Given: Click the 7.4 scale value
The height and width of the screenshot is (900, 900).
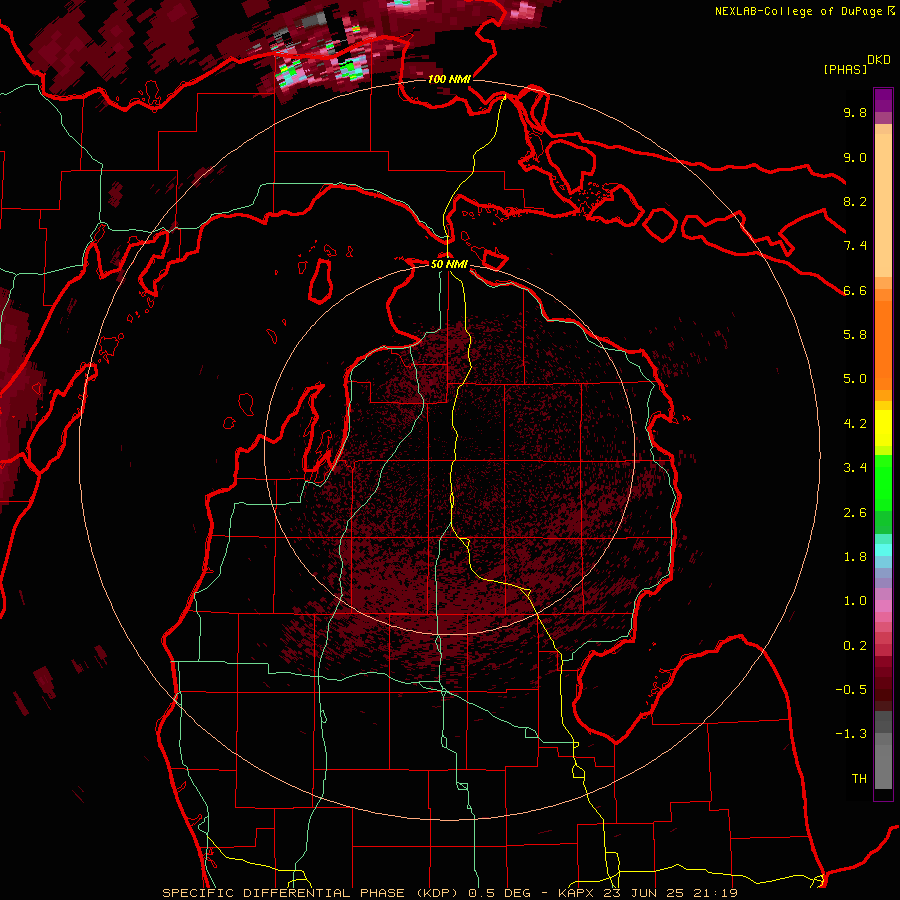Looking at the screenshot, I should tap(855, 246).
